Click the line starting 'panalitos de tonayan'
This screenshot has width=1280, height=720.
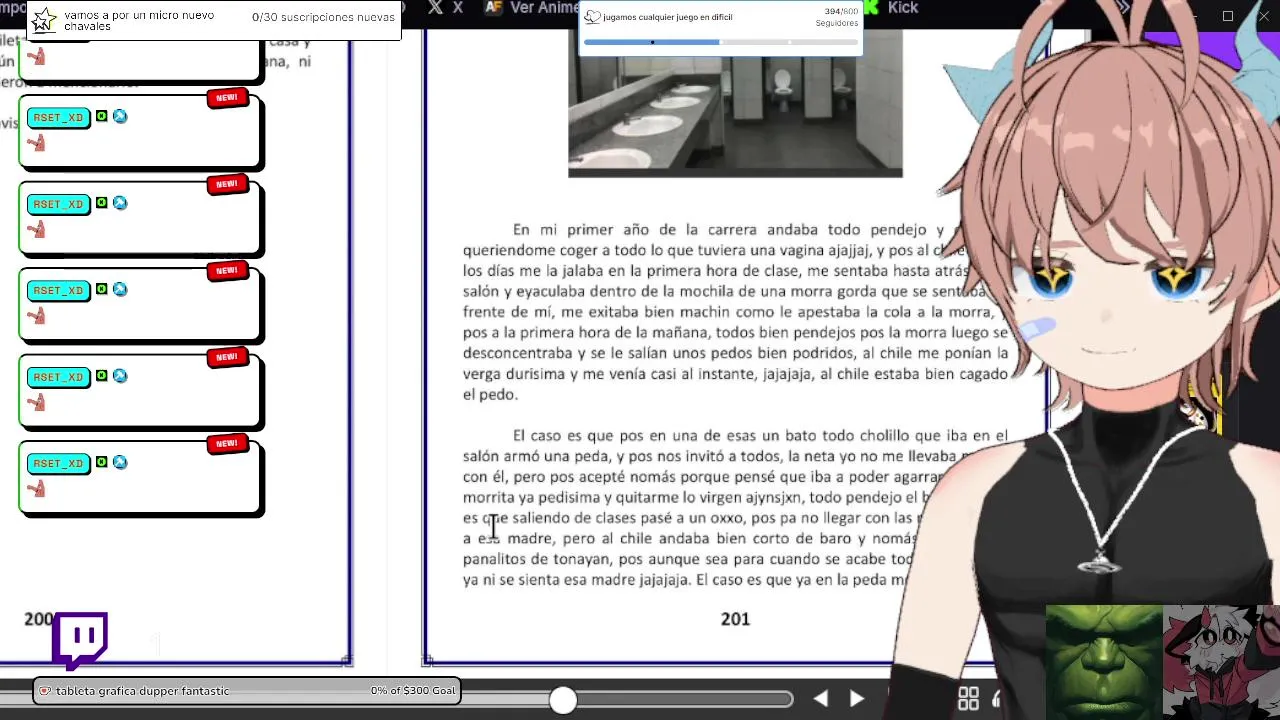click(688, 559)
